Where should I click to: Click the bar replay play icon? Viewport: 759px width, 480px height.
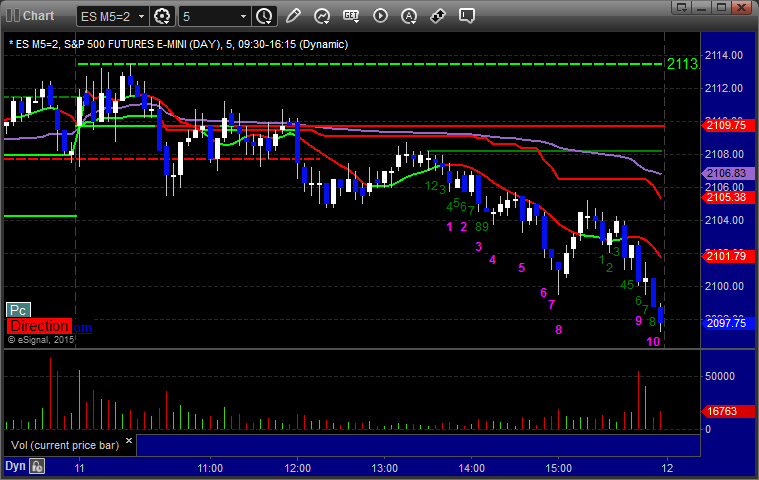pos(380,16)
